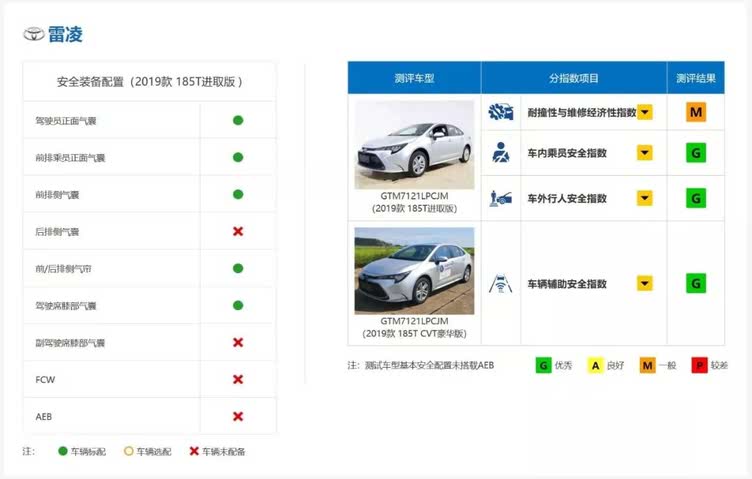Click the 车辆辅助安全指数 label
Image resolution: width=752 pixels, height=479 pixels.
(x=567, y=284)
